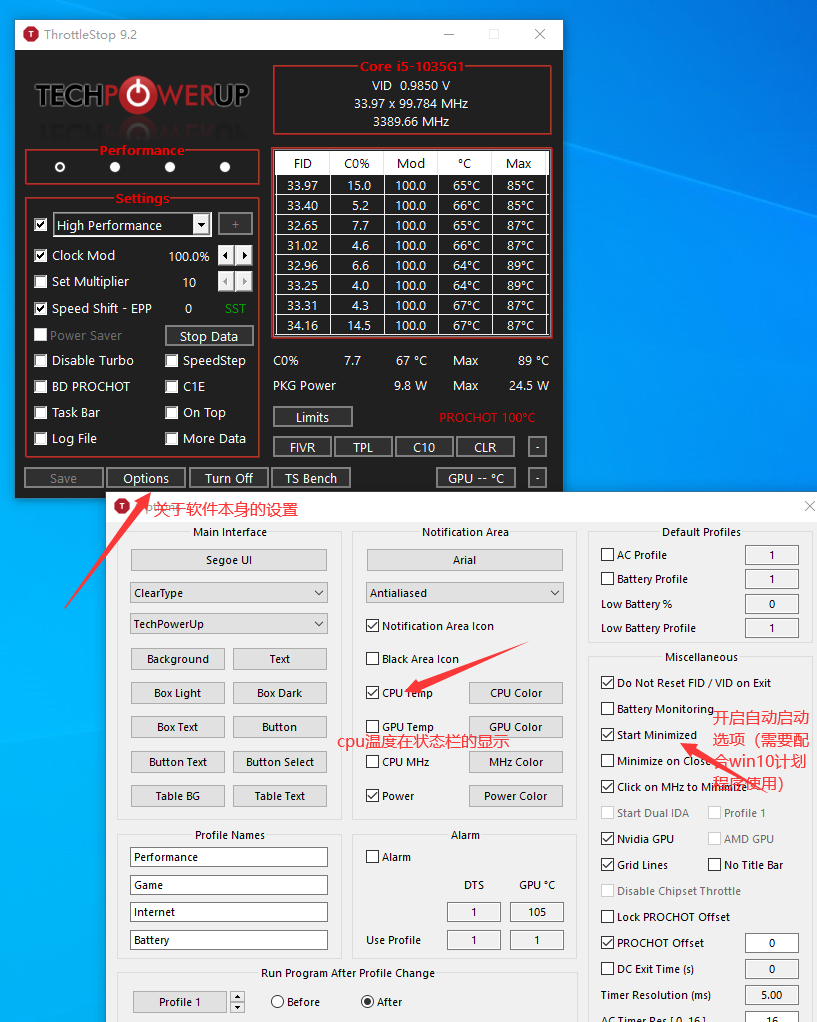Enable the Log File option
The width and height of the screenshot is (817, 1022).
pyautogui.click(x=40, y=438)
